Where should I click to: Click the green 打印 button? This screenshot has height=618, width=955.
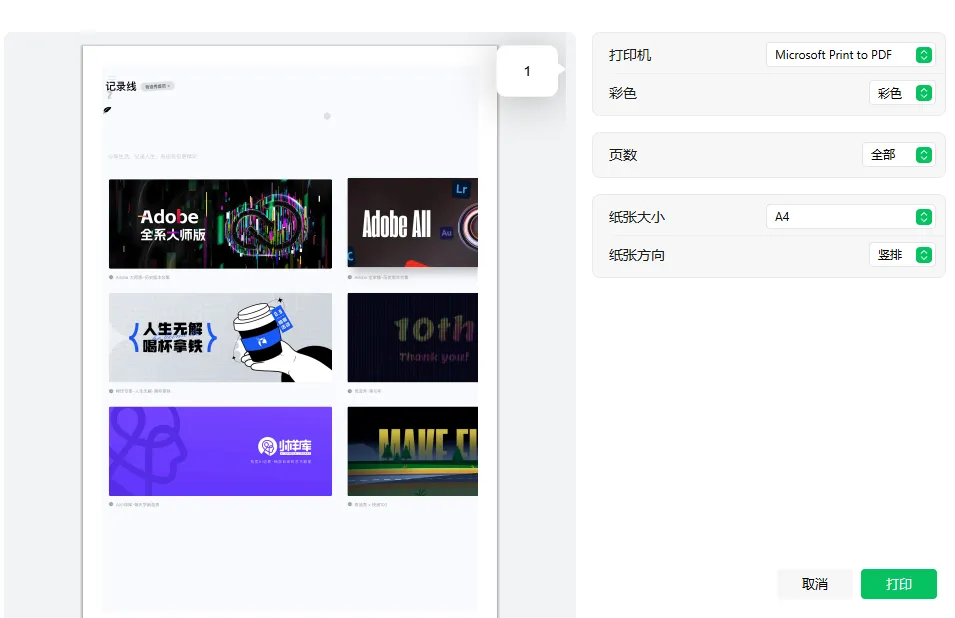coord(898,584)
